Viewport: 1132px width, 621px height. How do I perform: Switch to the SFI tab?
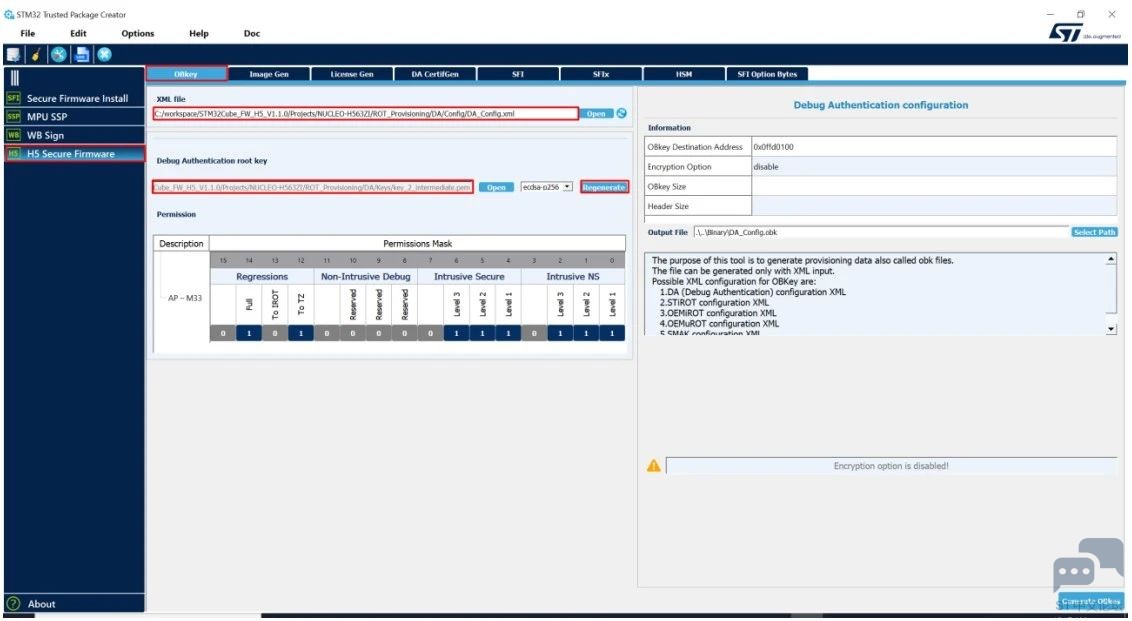[x=518, y=74]
